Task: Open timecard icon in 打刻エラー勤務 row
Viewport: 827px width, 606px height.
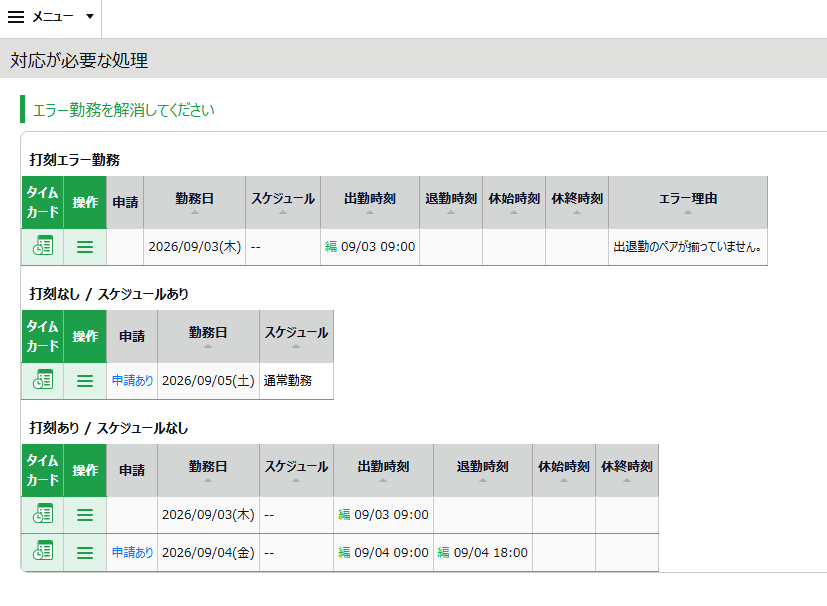Action: (x=43, y=246)
